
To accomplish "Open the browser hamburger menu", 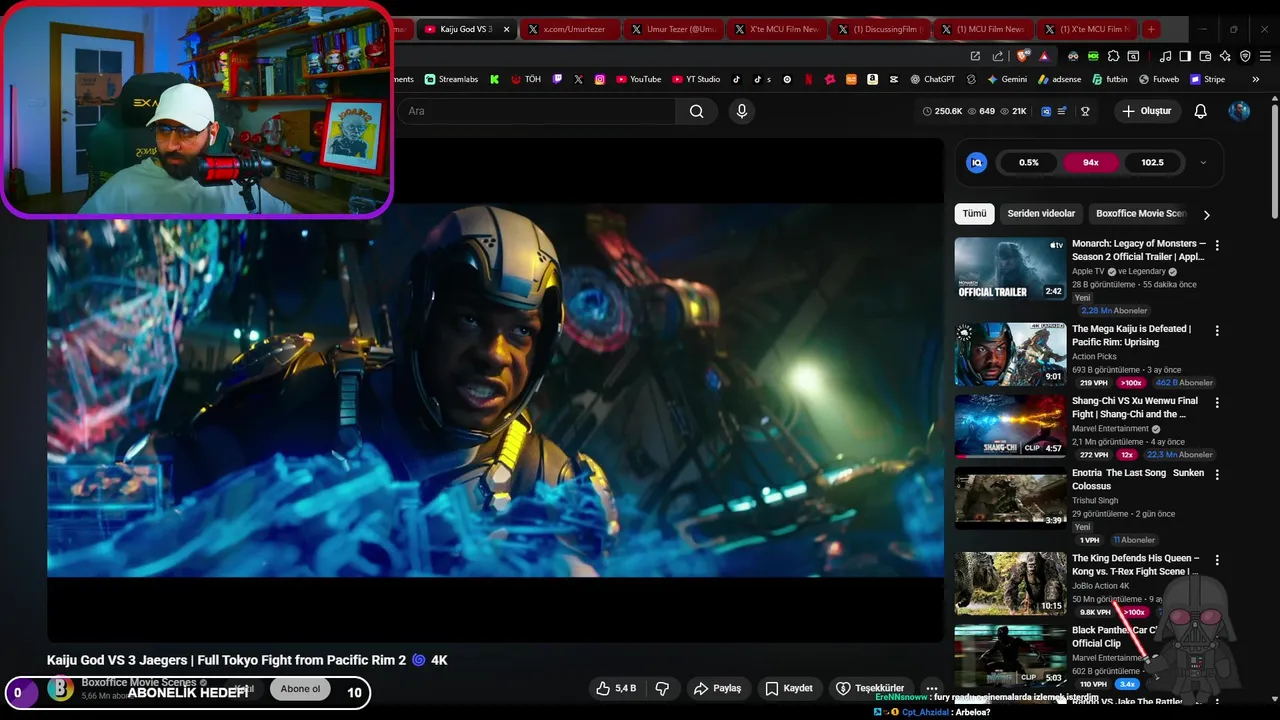I will (1265, 56).
